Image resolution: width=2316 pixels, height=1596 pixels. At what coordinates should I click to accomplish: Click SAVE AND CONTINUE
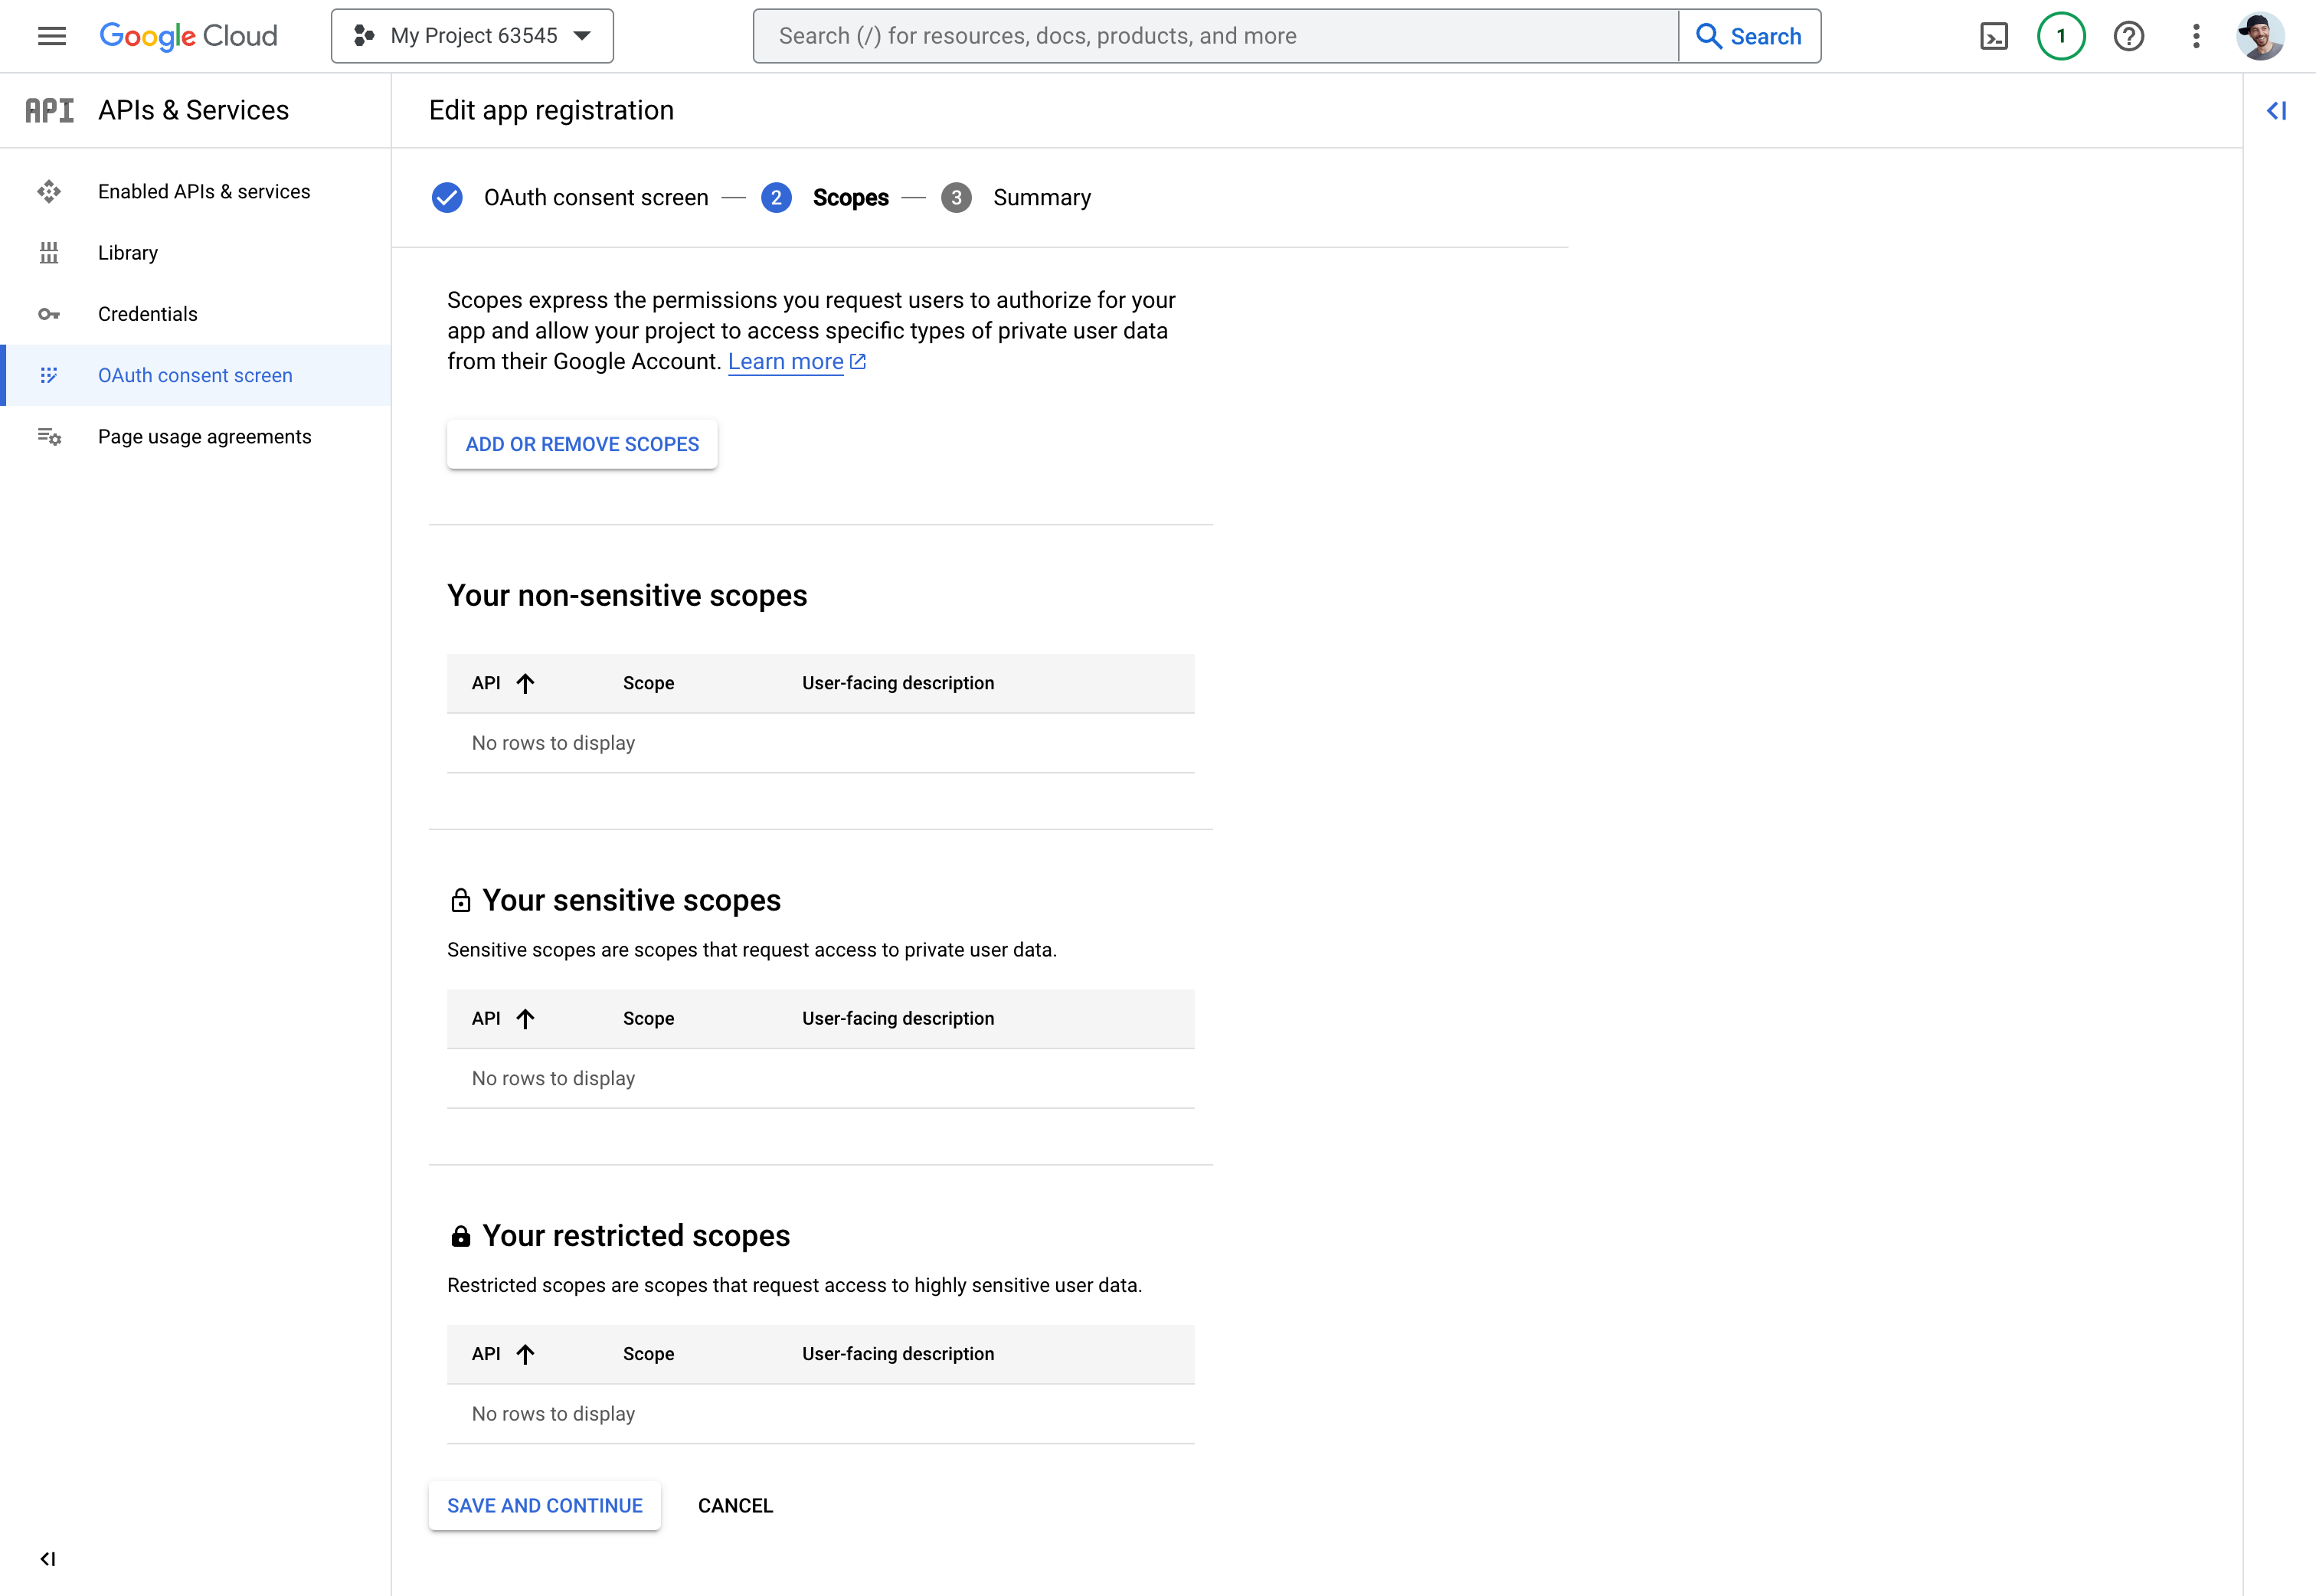[x=544, y=1505]
